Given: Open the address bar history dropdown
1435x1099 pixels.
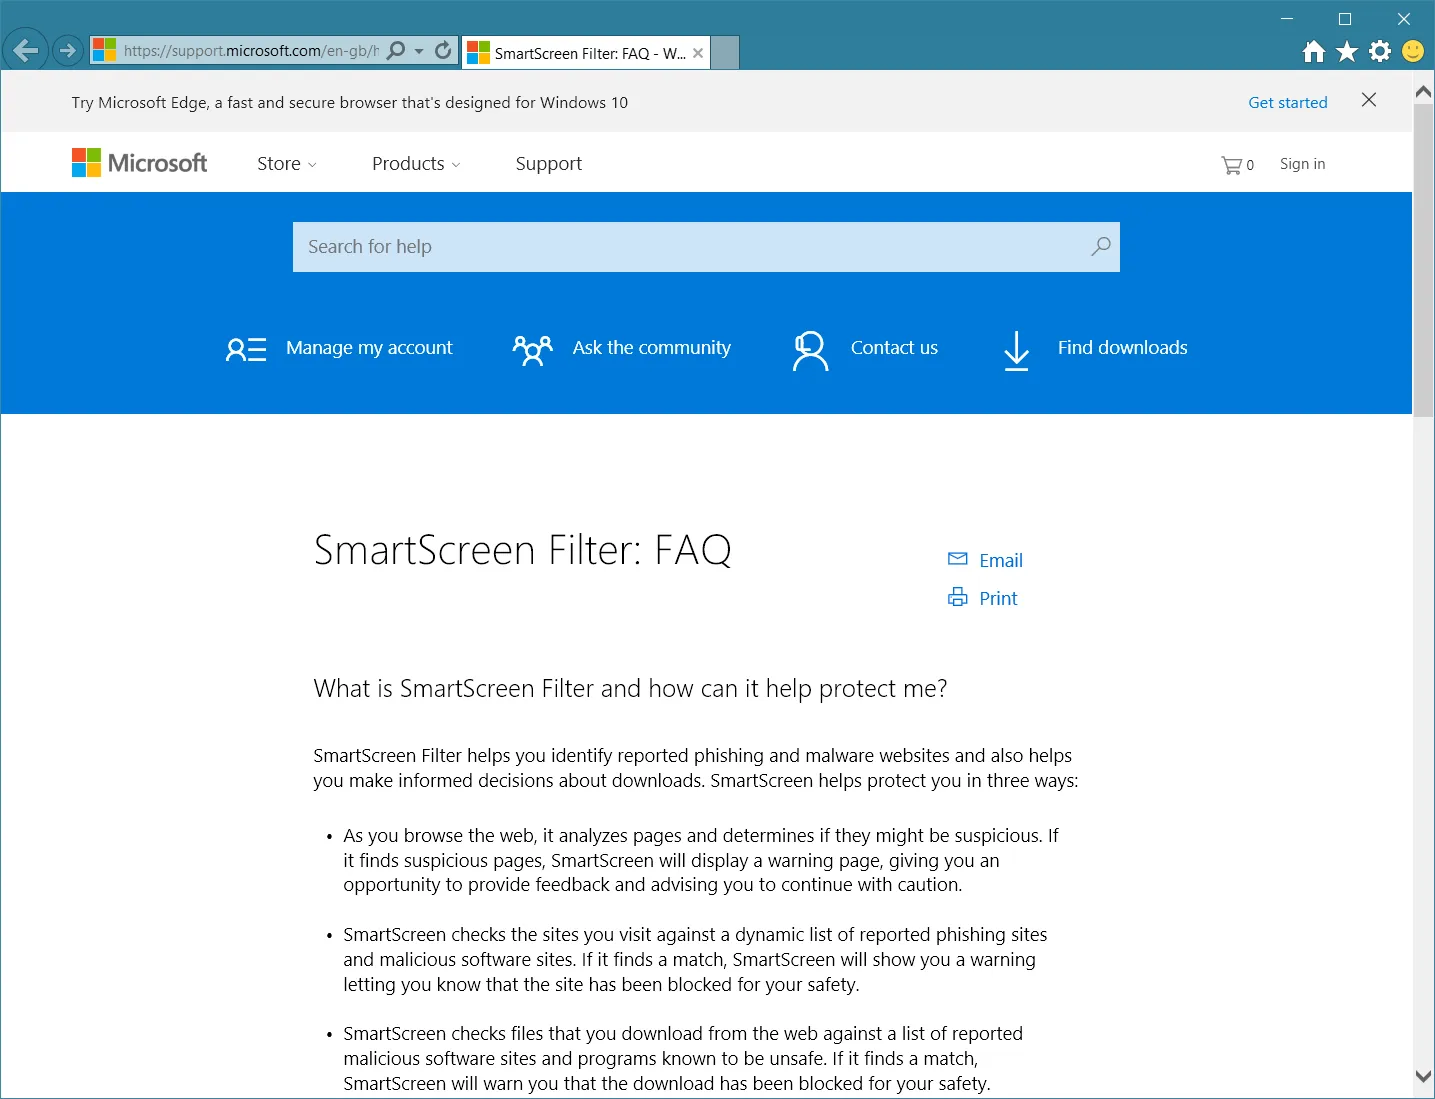Looking at the screenshot, I should [x=420, y=50].
